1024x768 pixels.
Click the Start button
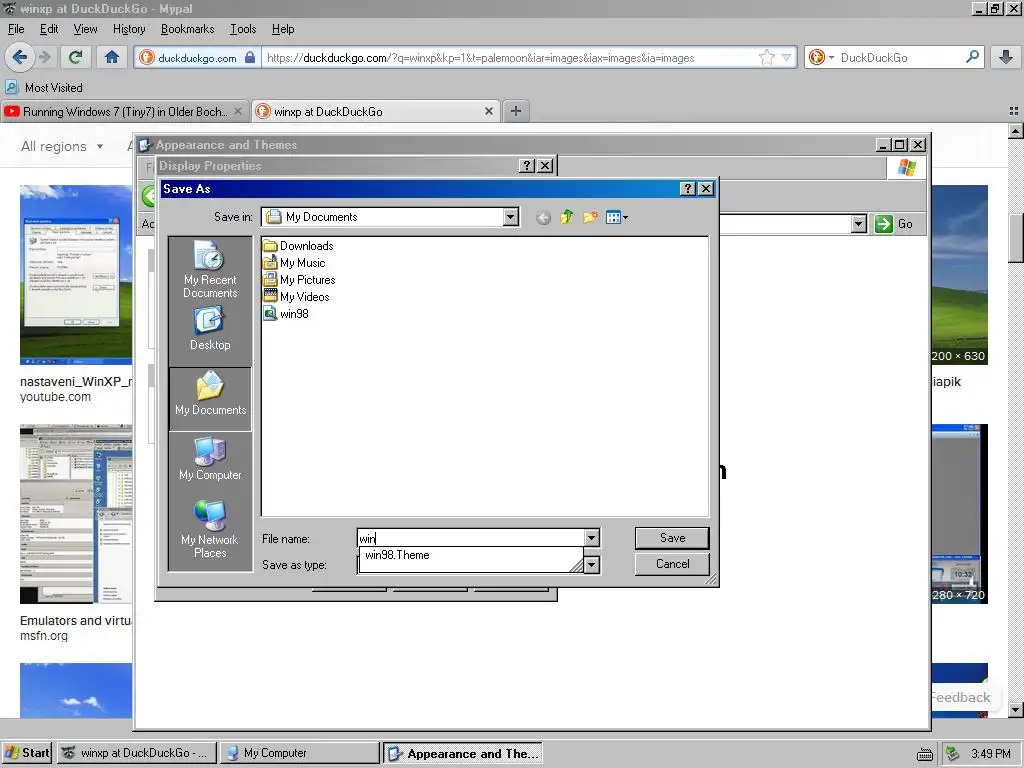[x=27, y=753]
